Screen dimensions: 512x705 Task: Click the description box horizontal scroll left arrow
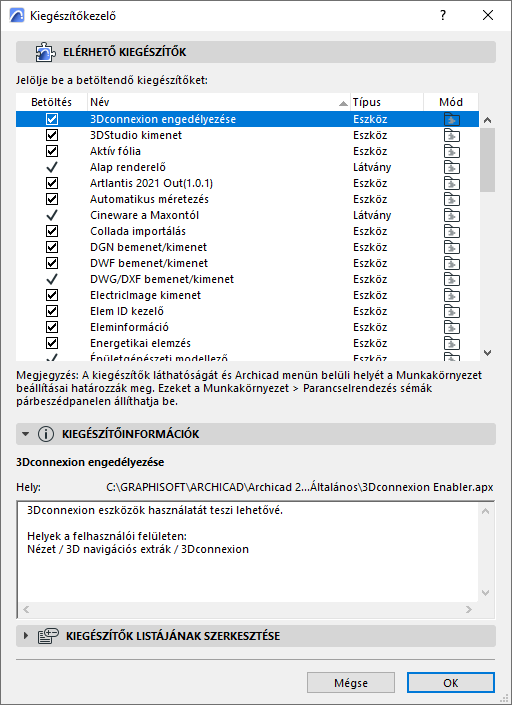26,610
